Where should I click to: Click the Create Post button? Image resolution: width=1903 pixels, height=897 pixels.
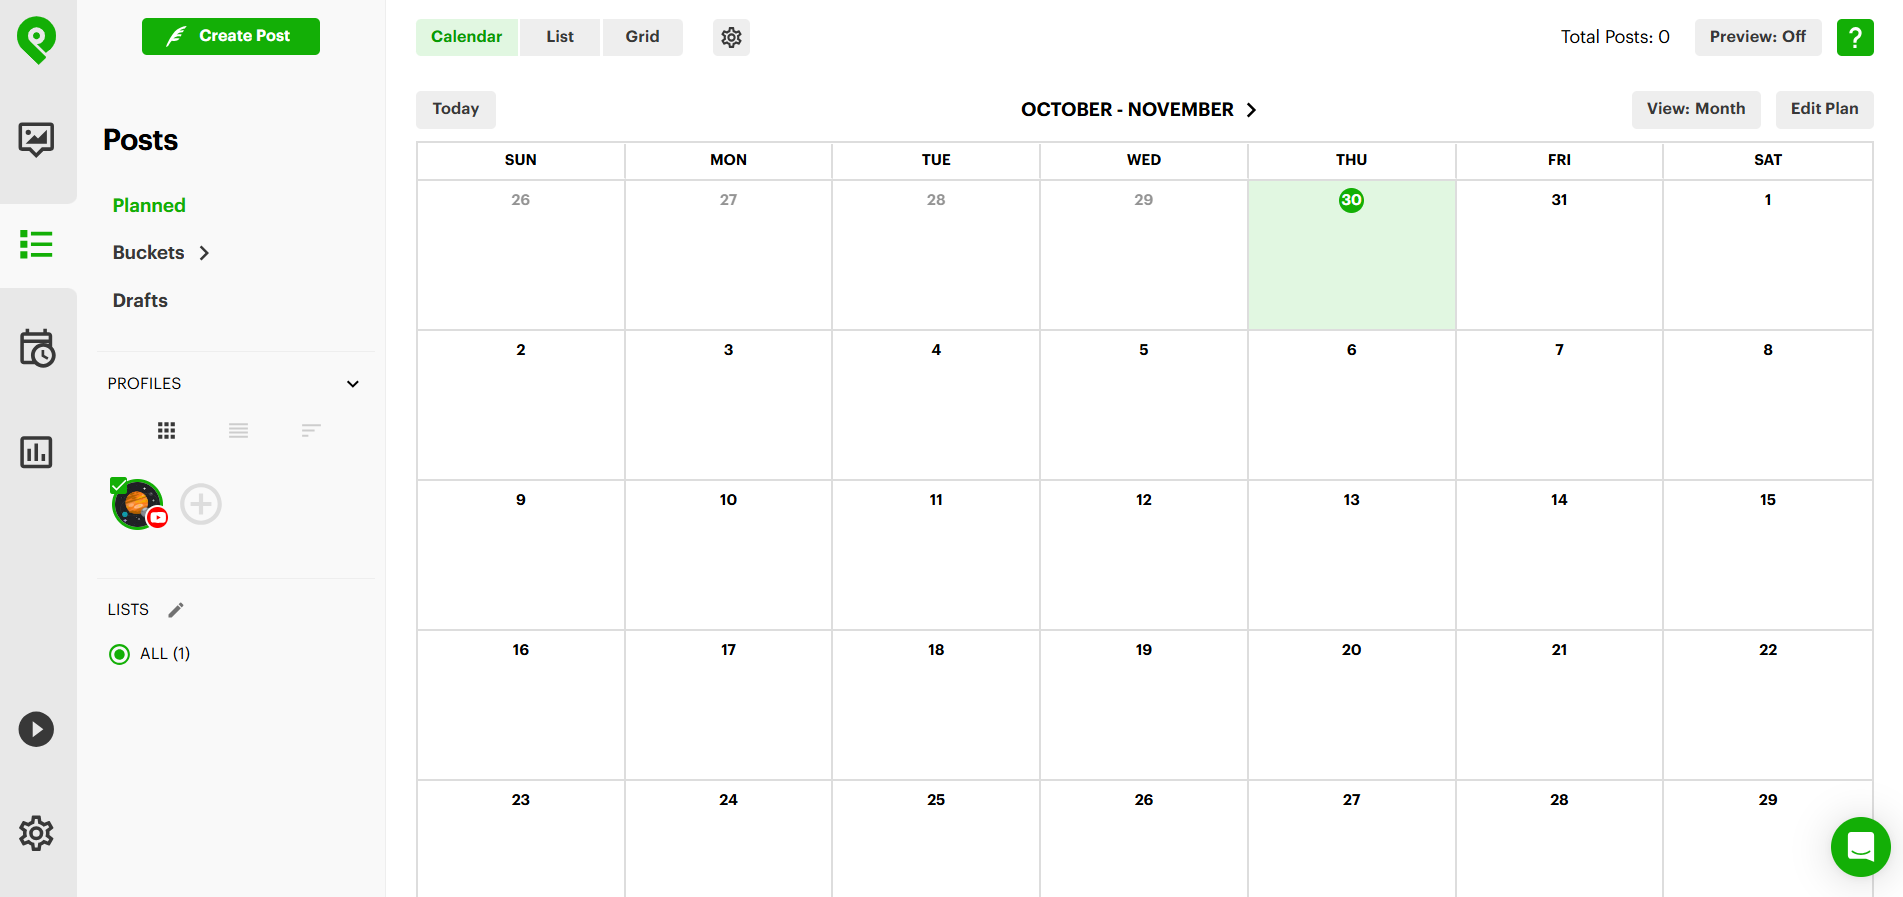click(x=230, y=36)
